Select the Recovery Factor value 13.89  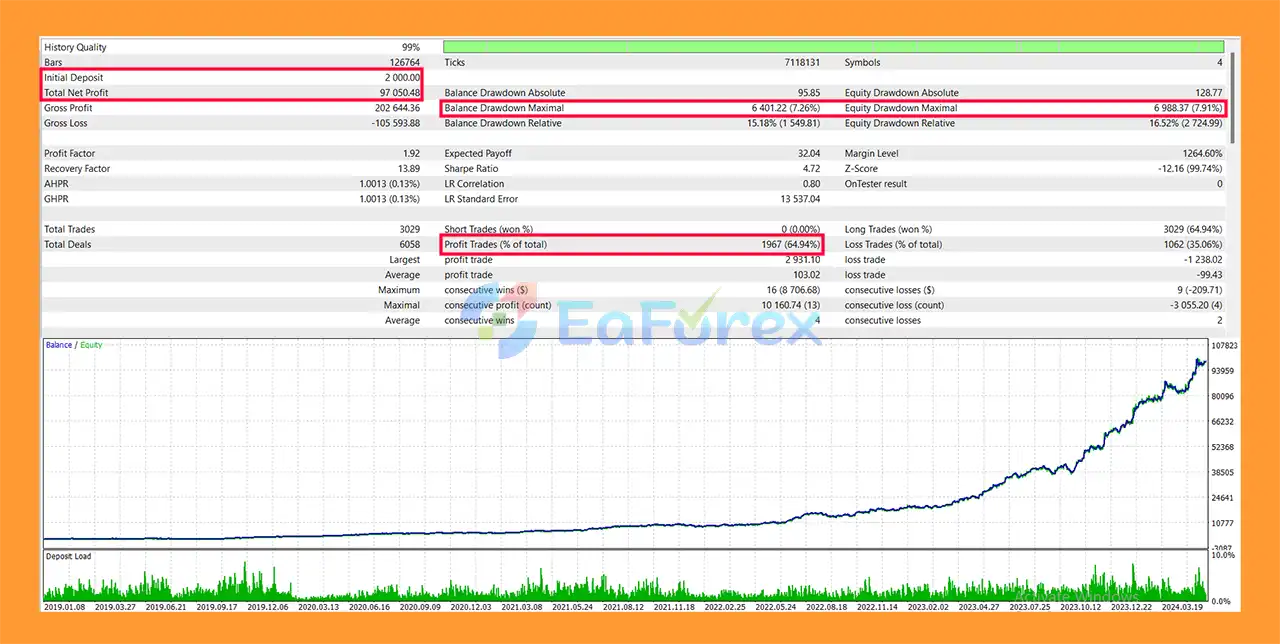(408, 169)
